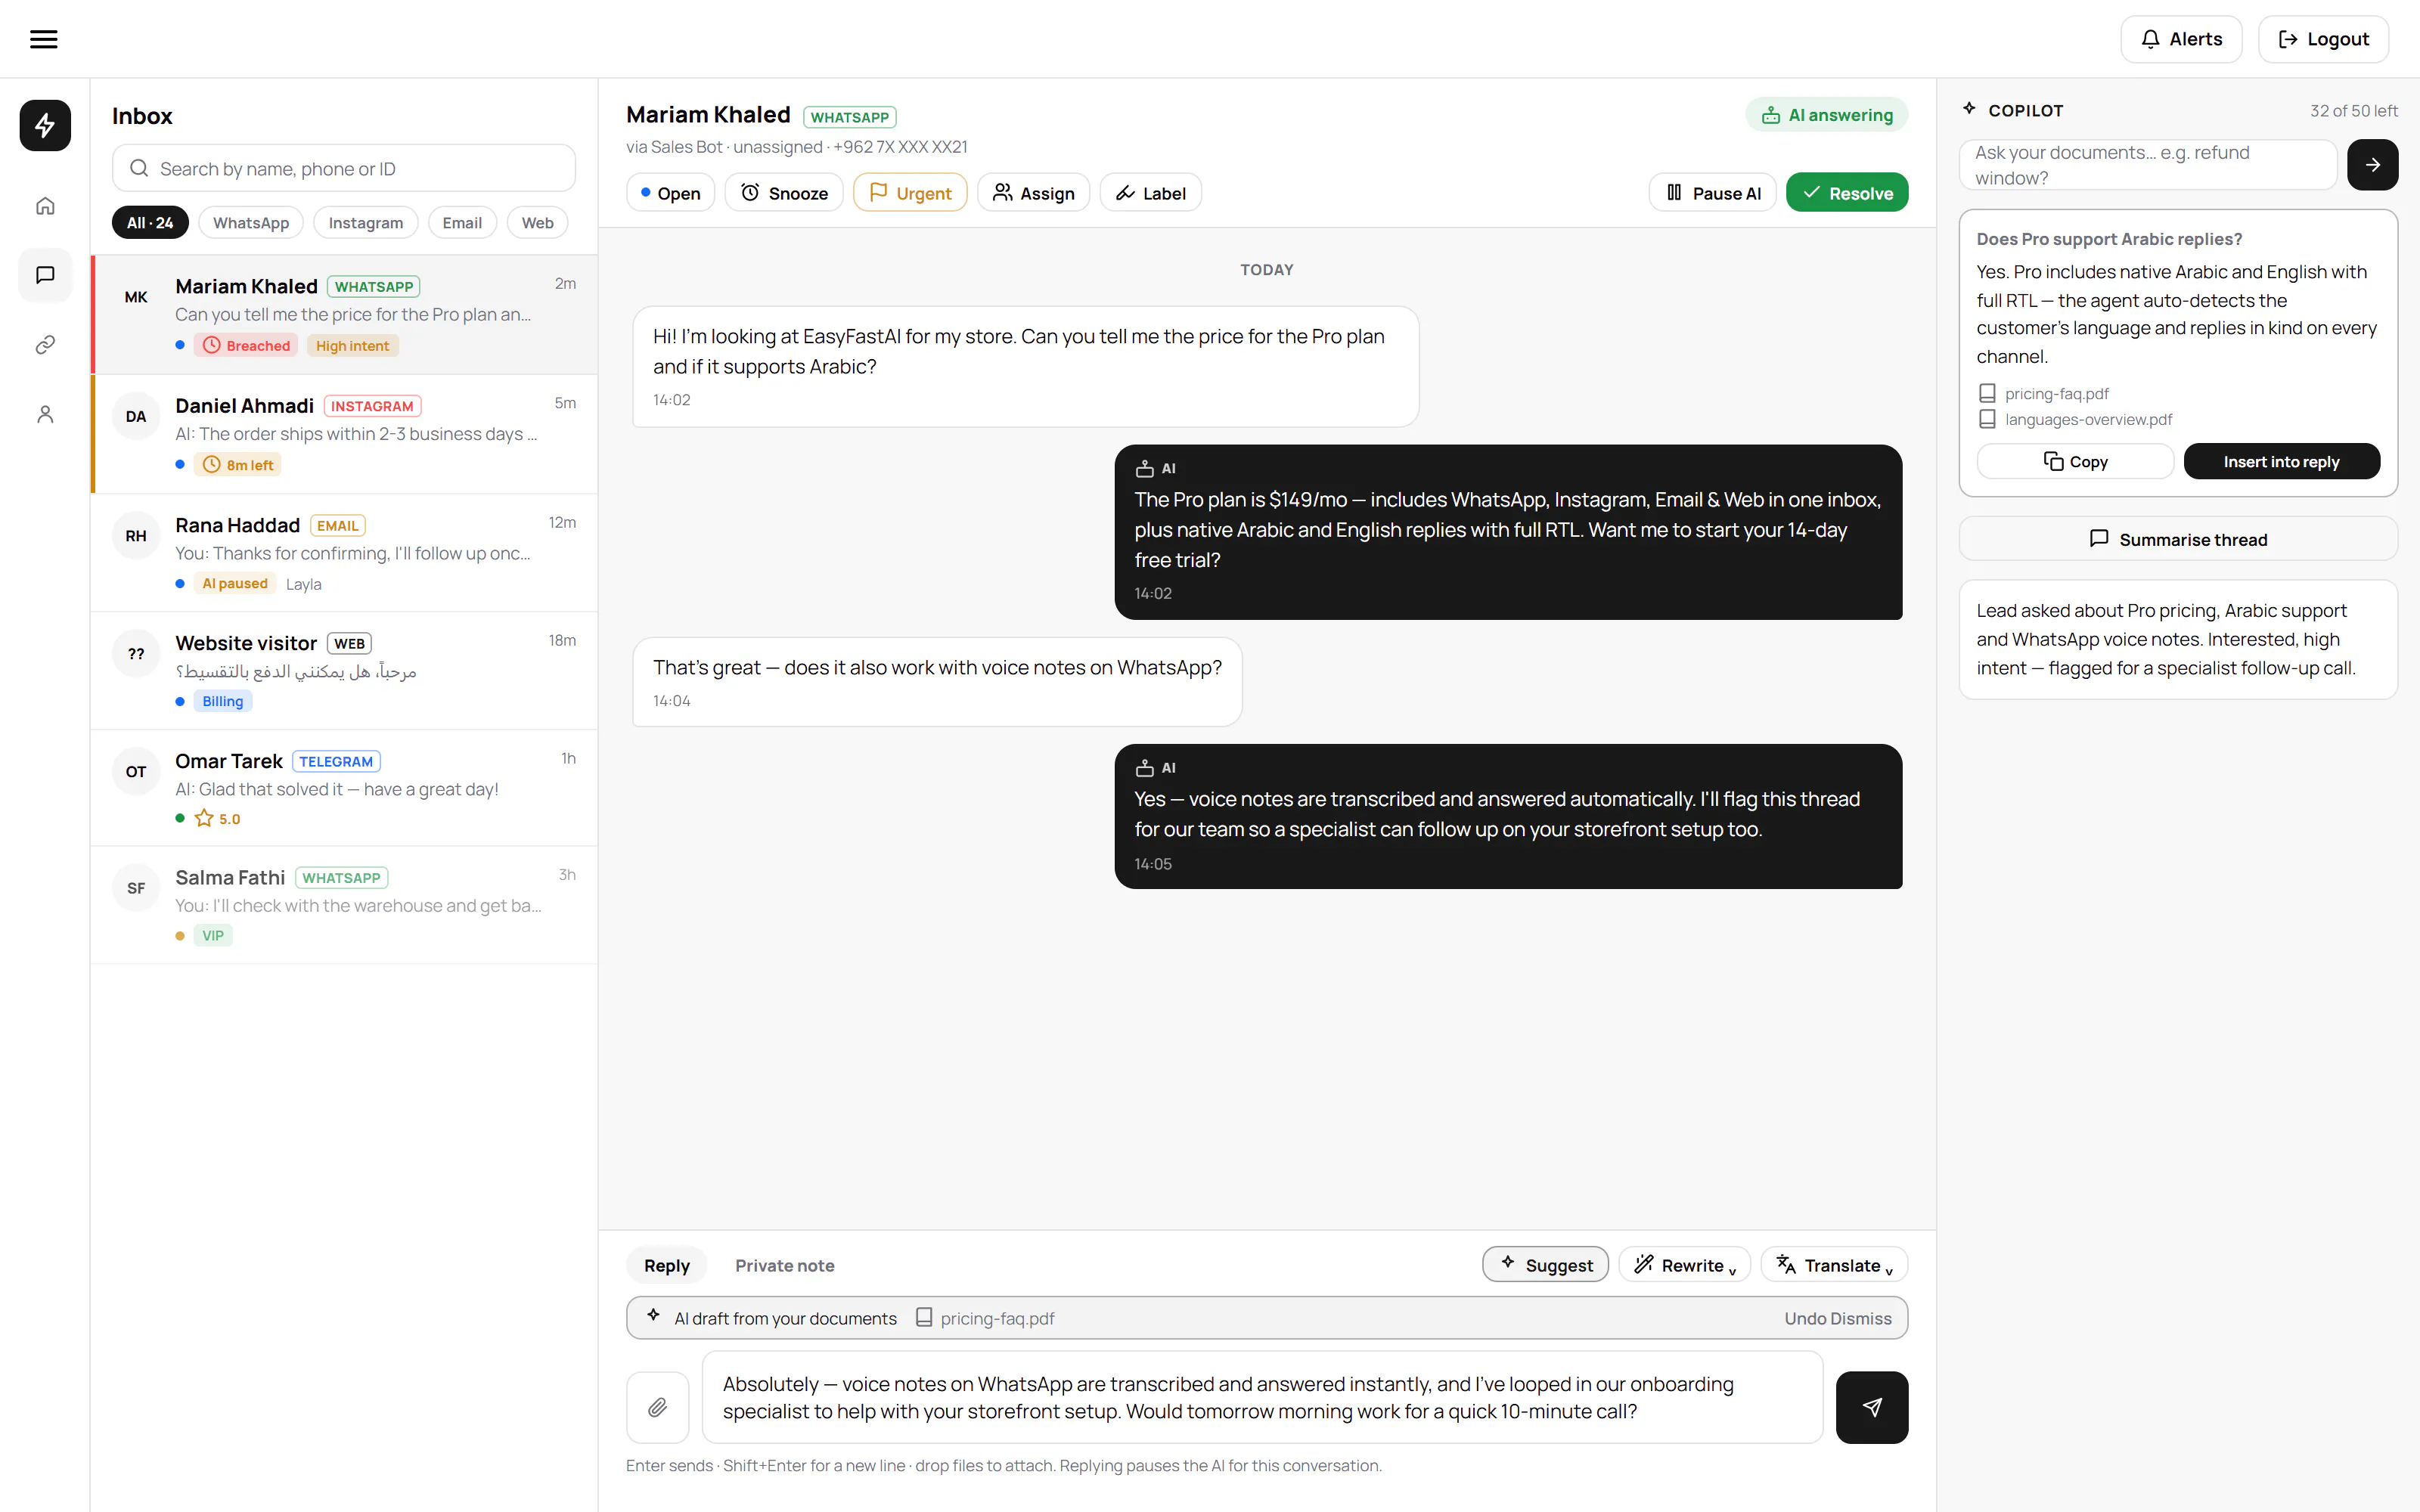
Task: Click the Copilot sparkle icon
Action: [x=1969, y=109]
